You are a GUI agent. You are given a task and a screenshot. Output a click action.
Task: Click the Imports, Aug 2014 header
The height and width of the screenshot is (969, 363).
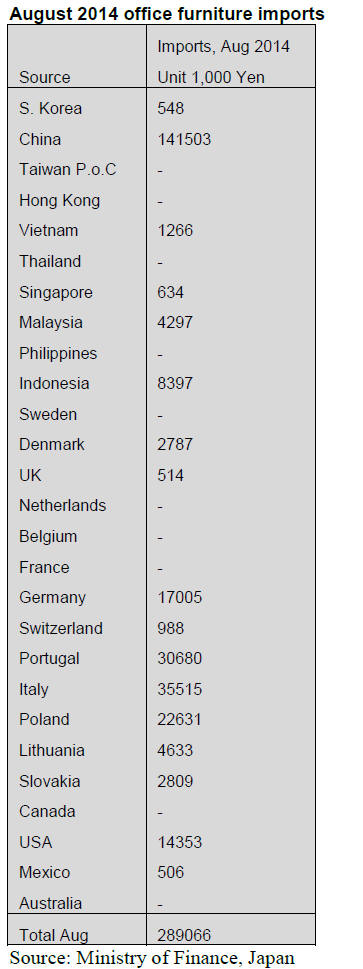(223, 46)
